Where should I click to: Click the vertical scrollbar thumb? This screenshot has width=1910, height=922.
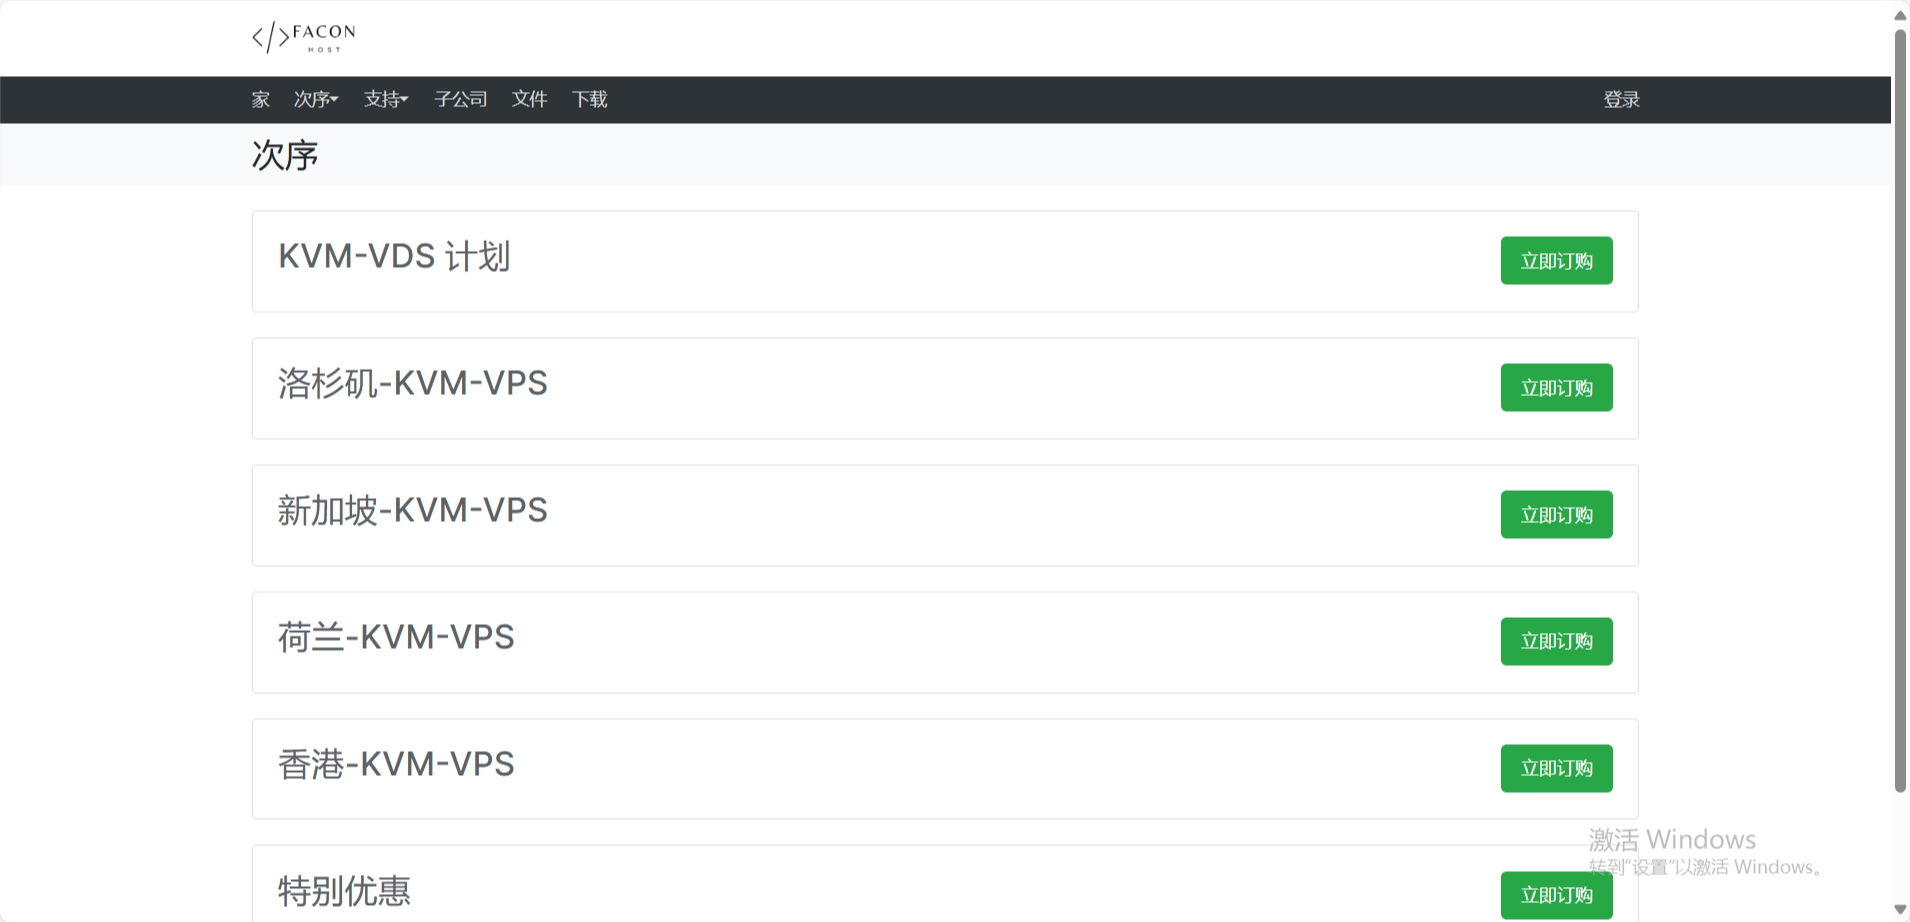click(1900, 410)
